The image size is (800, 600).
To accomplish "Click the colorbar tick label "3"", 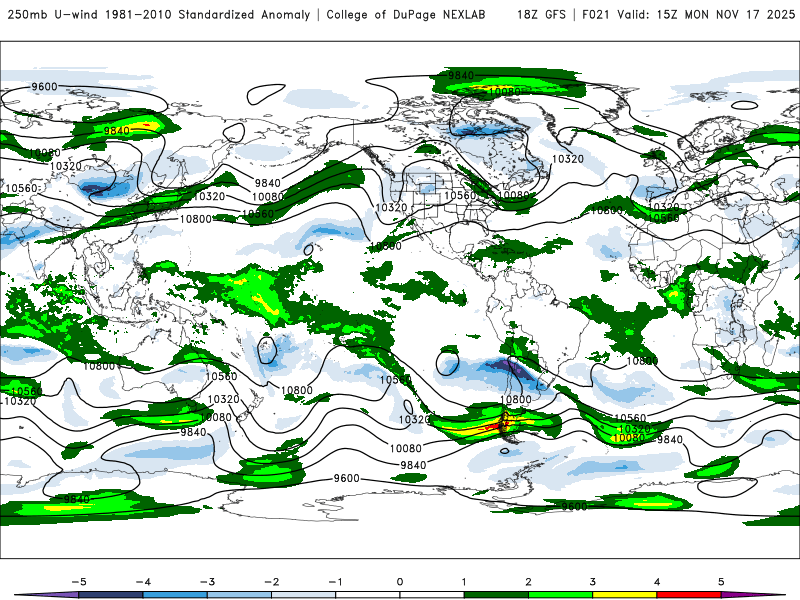I will [593, 582].
